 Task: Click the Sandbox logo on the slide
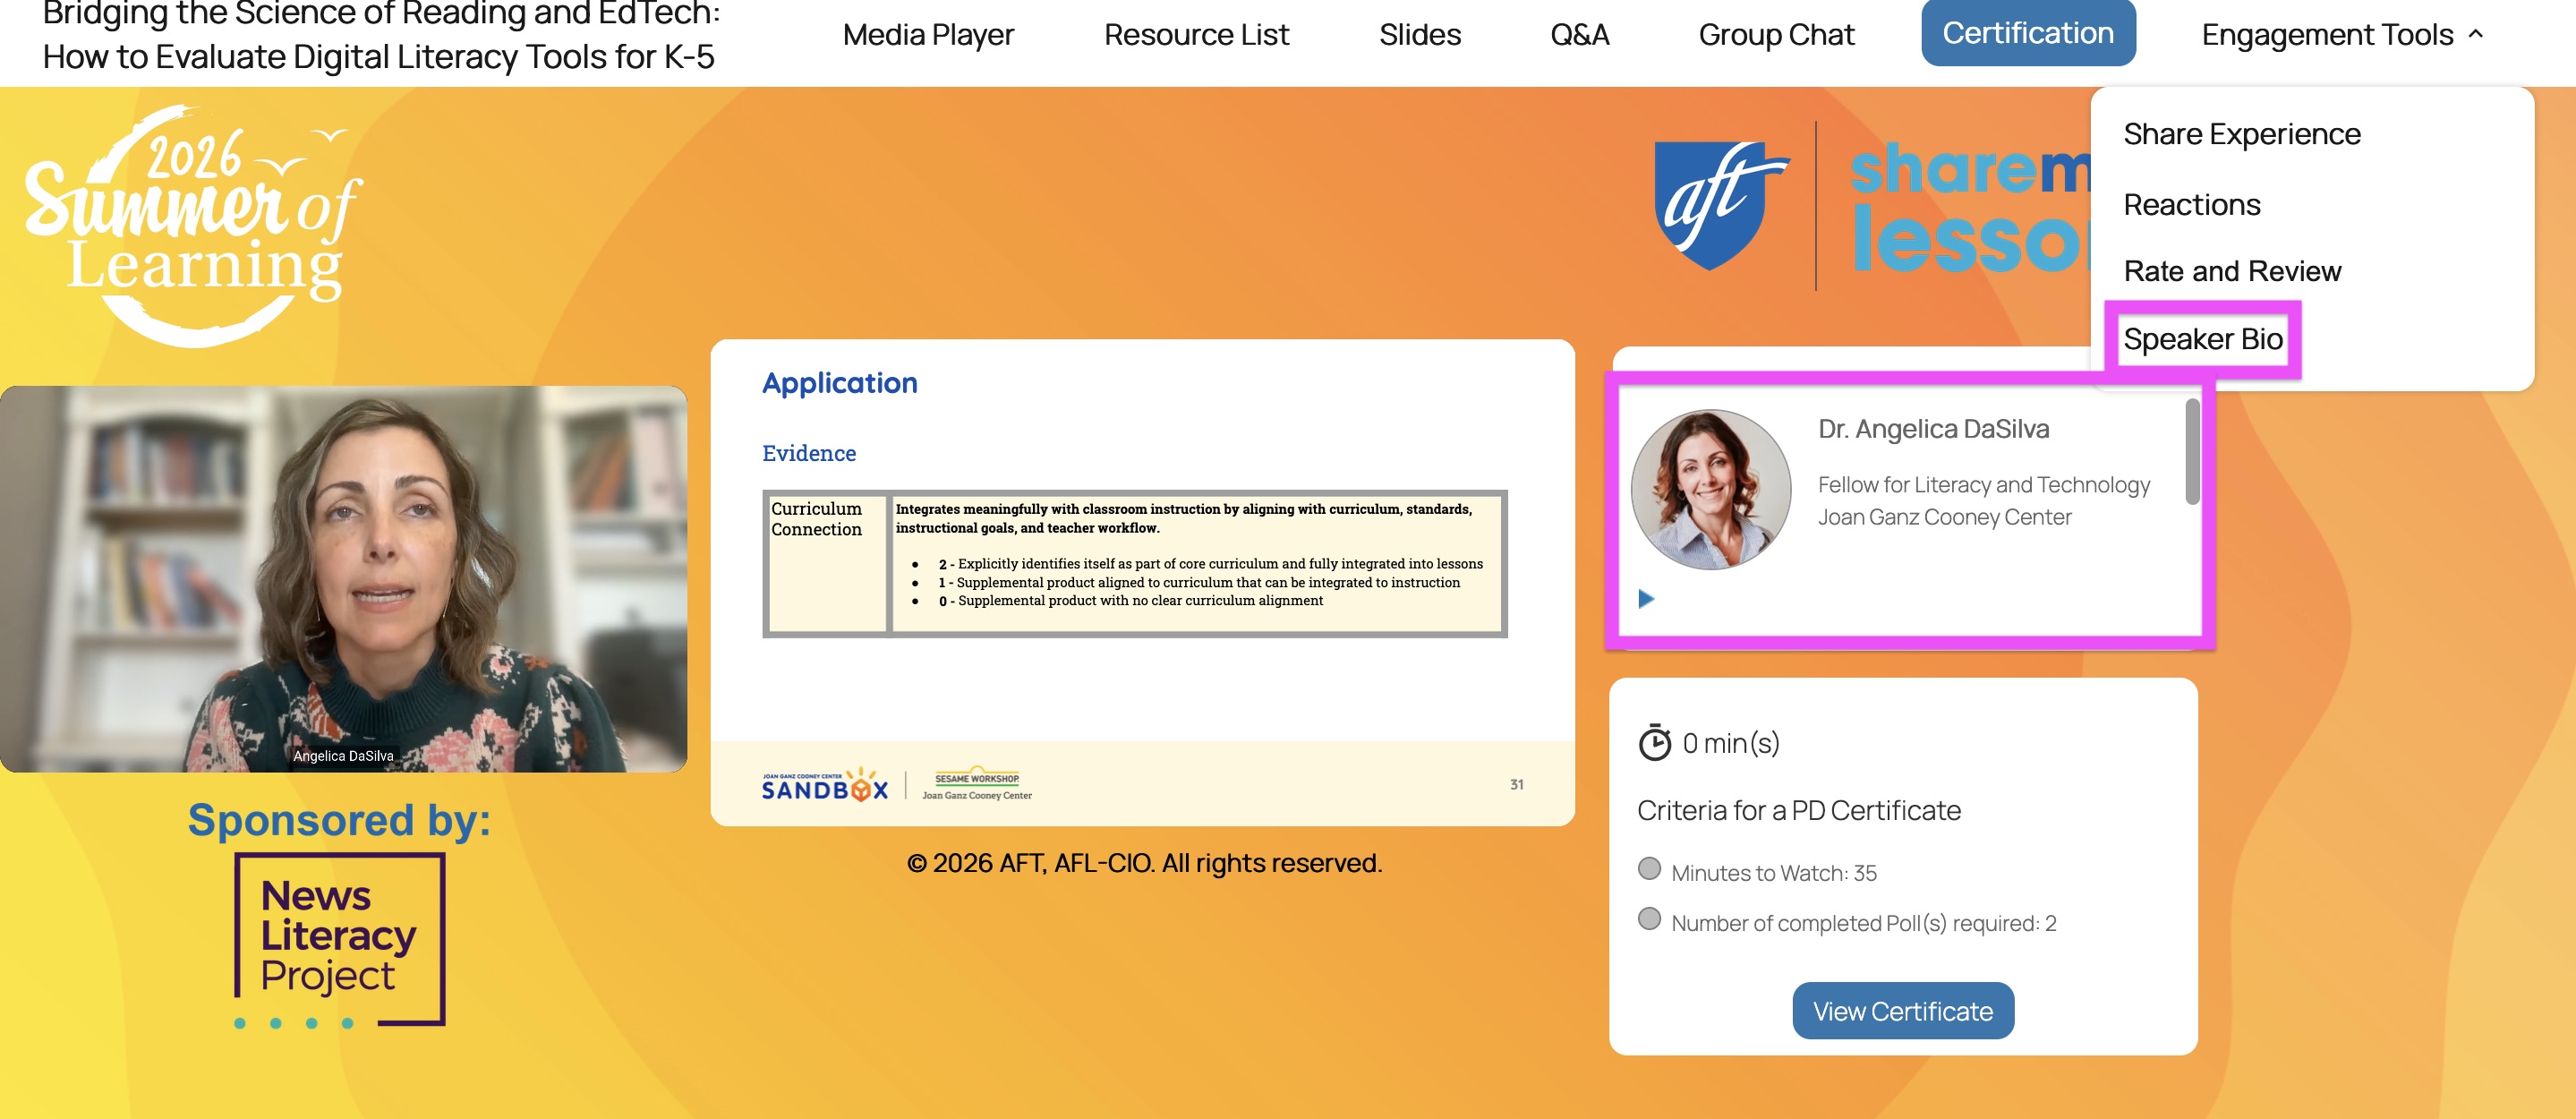click(824, 785)
